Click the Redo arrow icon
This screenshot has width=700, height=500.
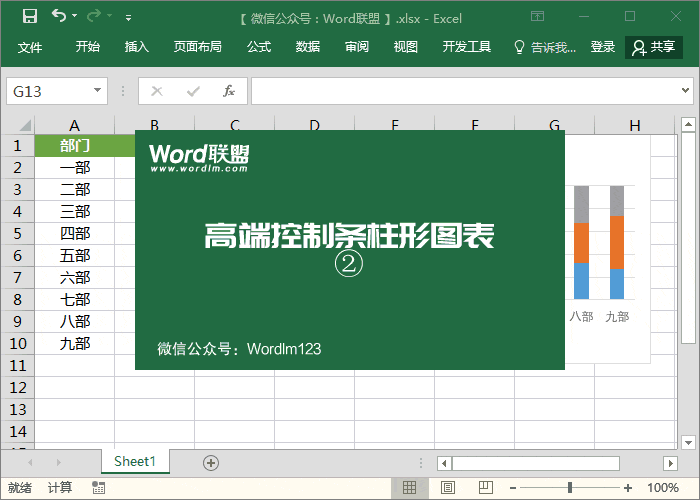pos(94,16)
